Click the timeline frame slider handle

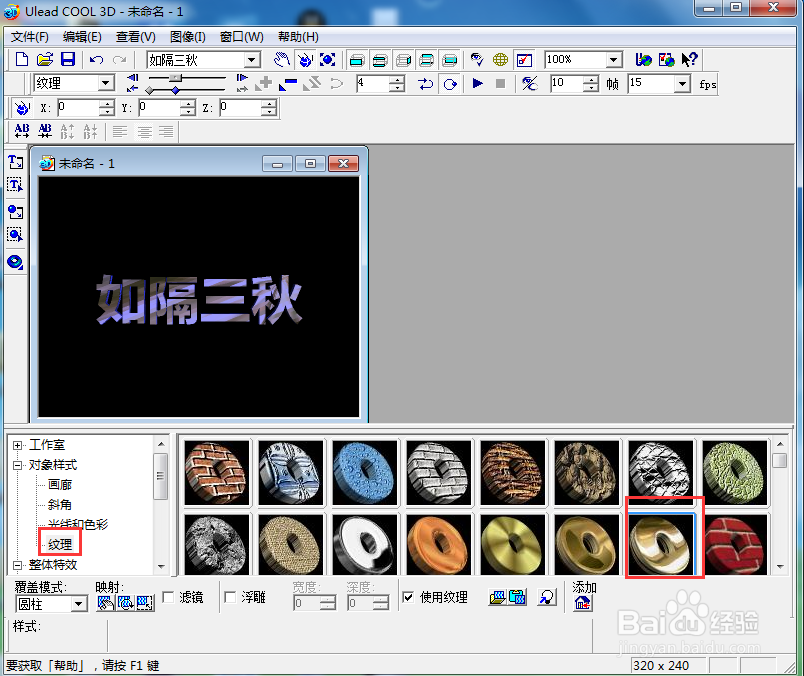[x=175, y=77]
